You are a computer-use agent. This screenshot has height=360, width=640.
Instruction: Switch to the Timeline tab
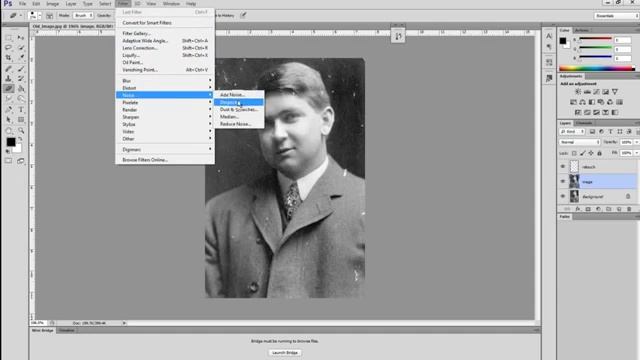[x=66, y=330]
